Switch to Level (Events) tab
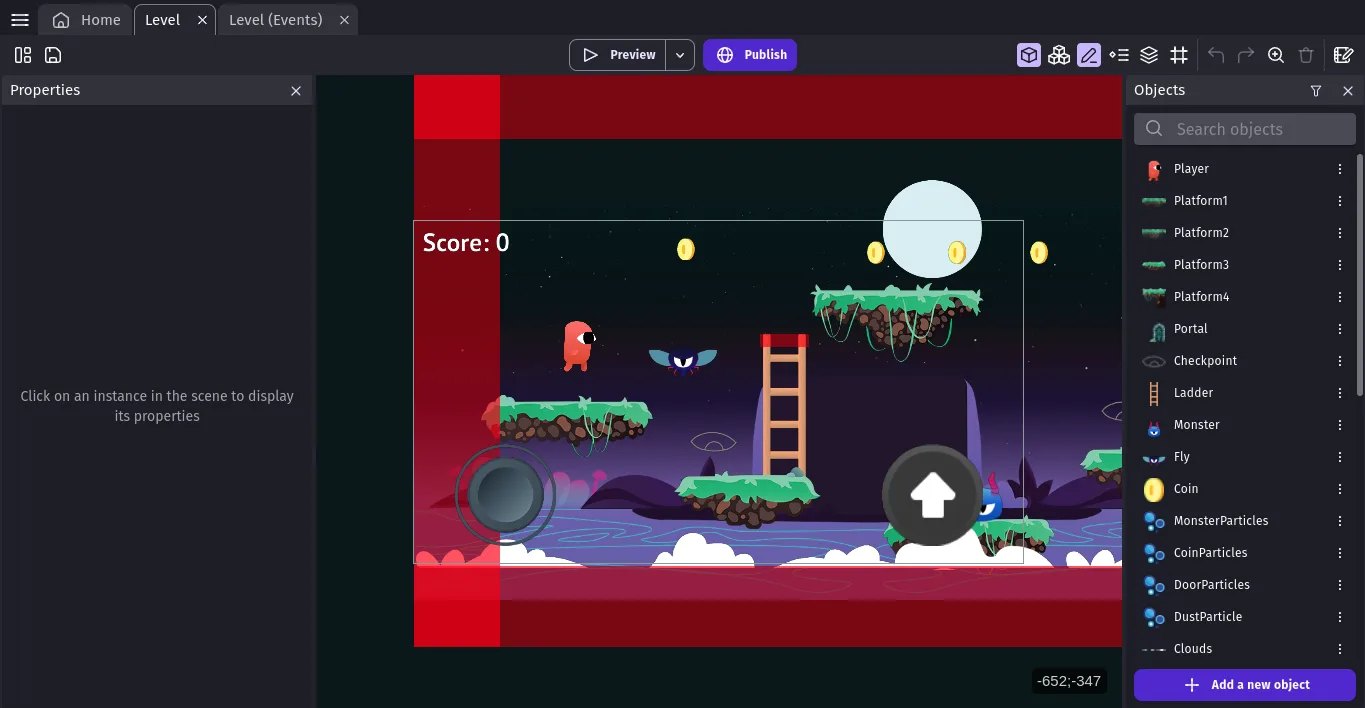Viewport: 1365px width, 708px height. click(276, 20)
